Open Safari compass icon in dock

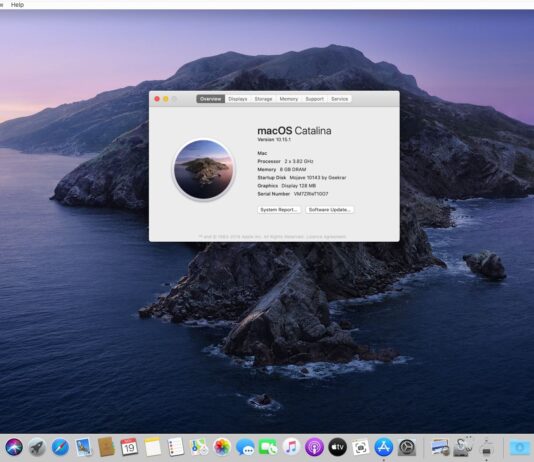60,447
